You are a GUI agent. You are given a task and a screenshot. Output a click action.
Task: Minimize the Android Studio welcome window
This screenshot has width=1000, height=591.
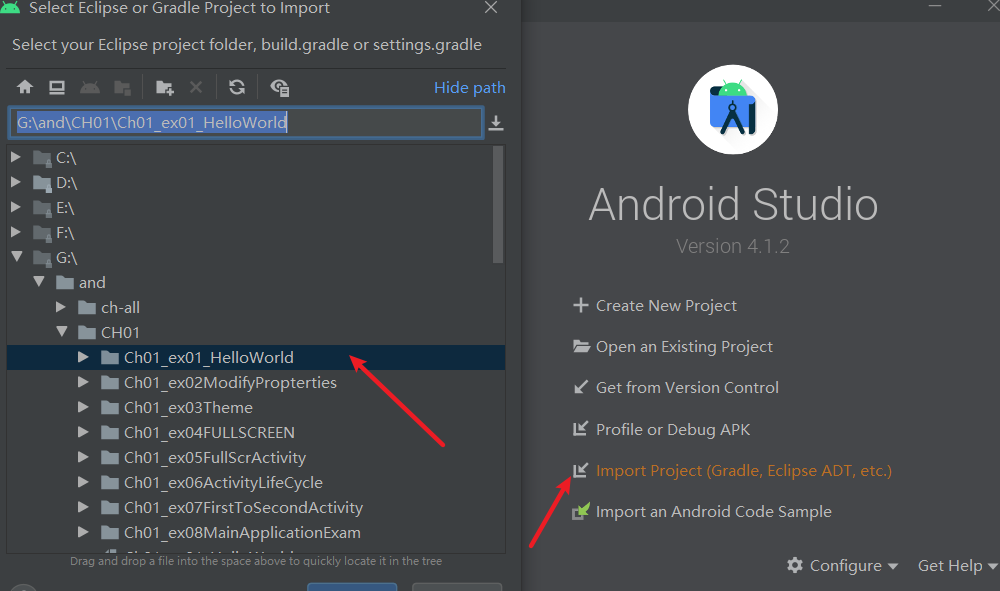point(935,6)
